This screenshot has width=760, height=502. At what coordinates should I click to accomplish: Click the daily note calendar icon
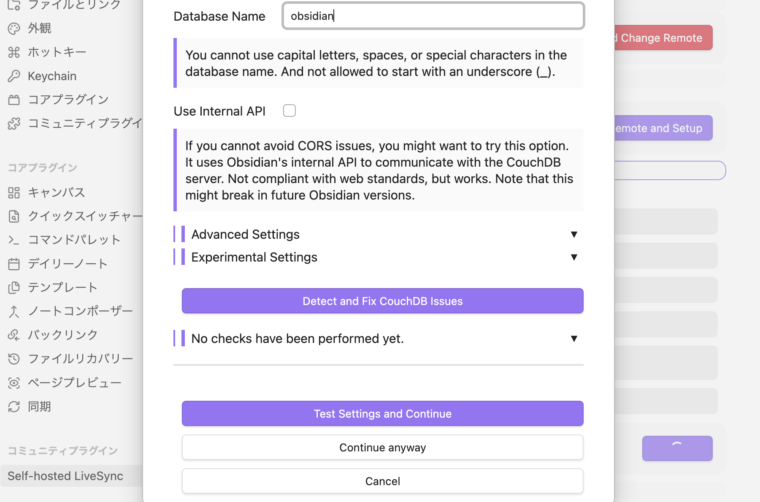pyautogui.click(x=14, y=264)
